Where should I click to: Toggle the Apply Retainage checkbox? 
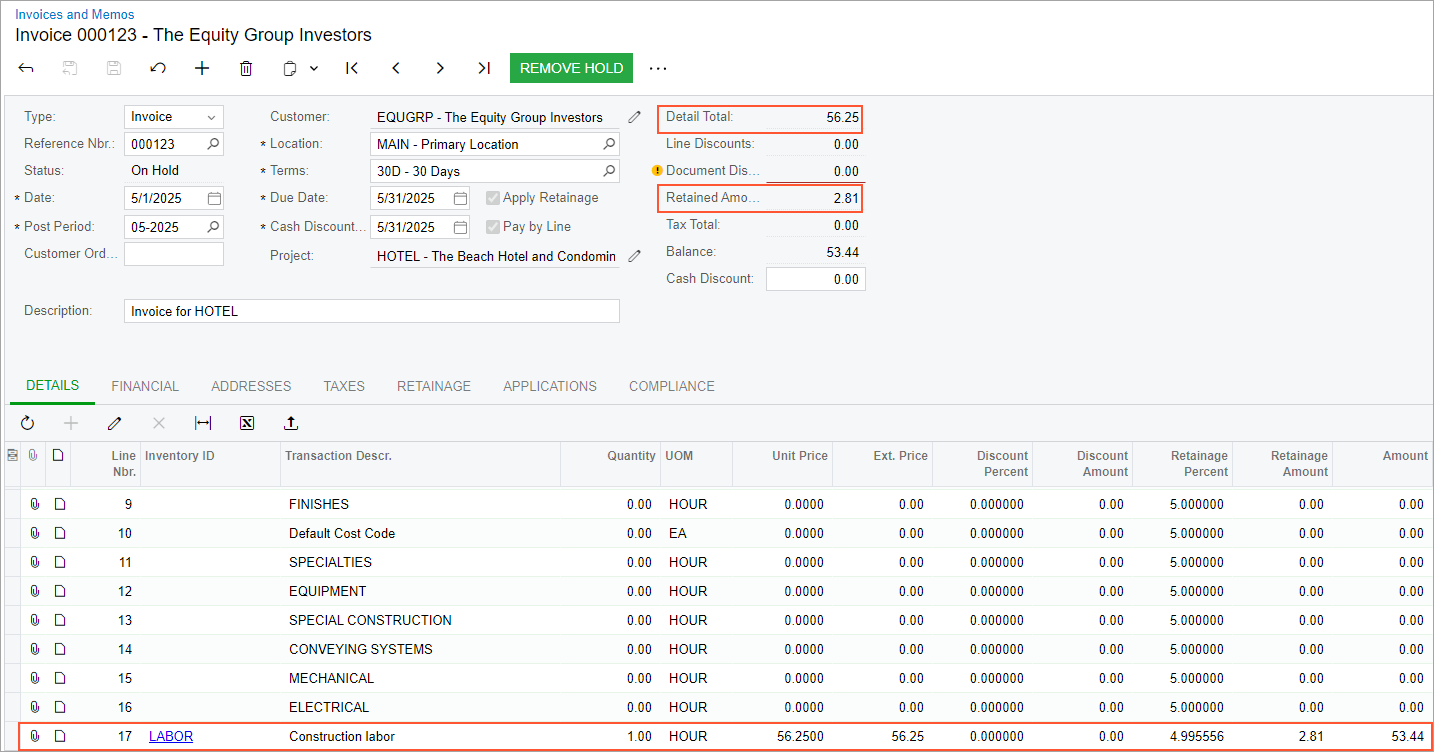493,198
